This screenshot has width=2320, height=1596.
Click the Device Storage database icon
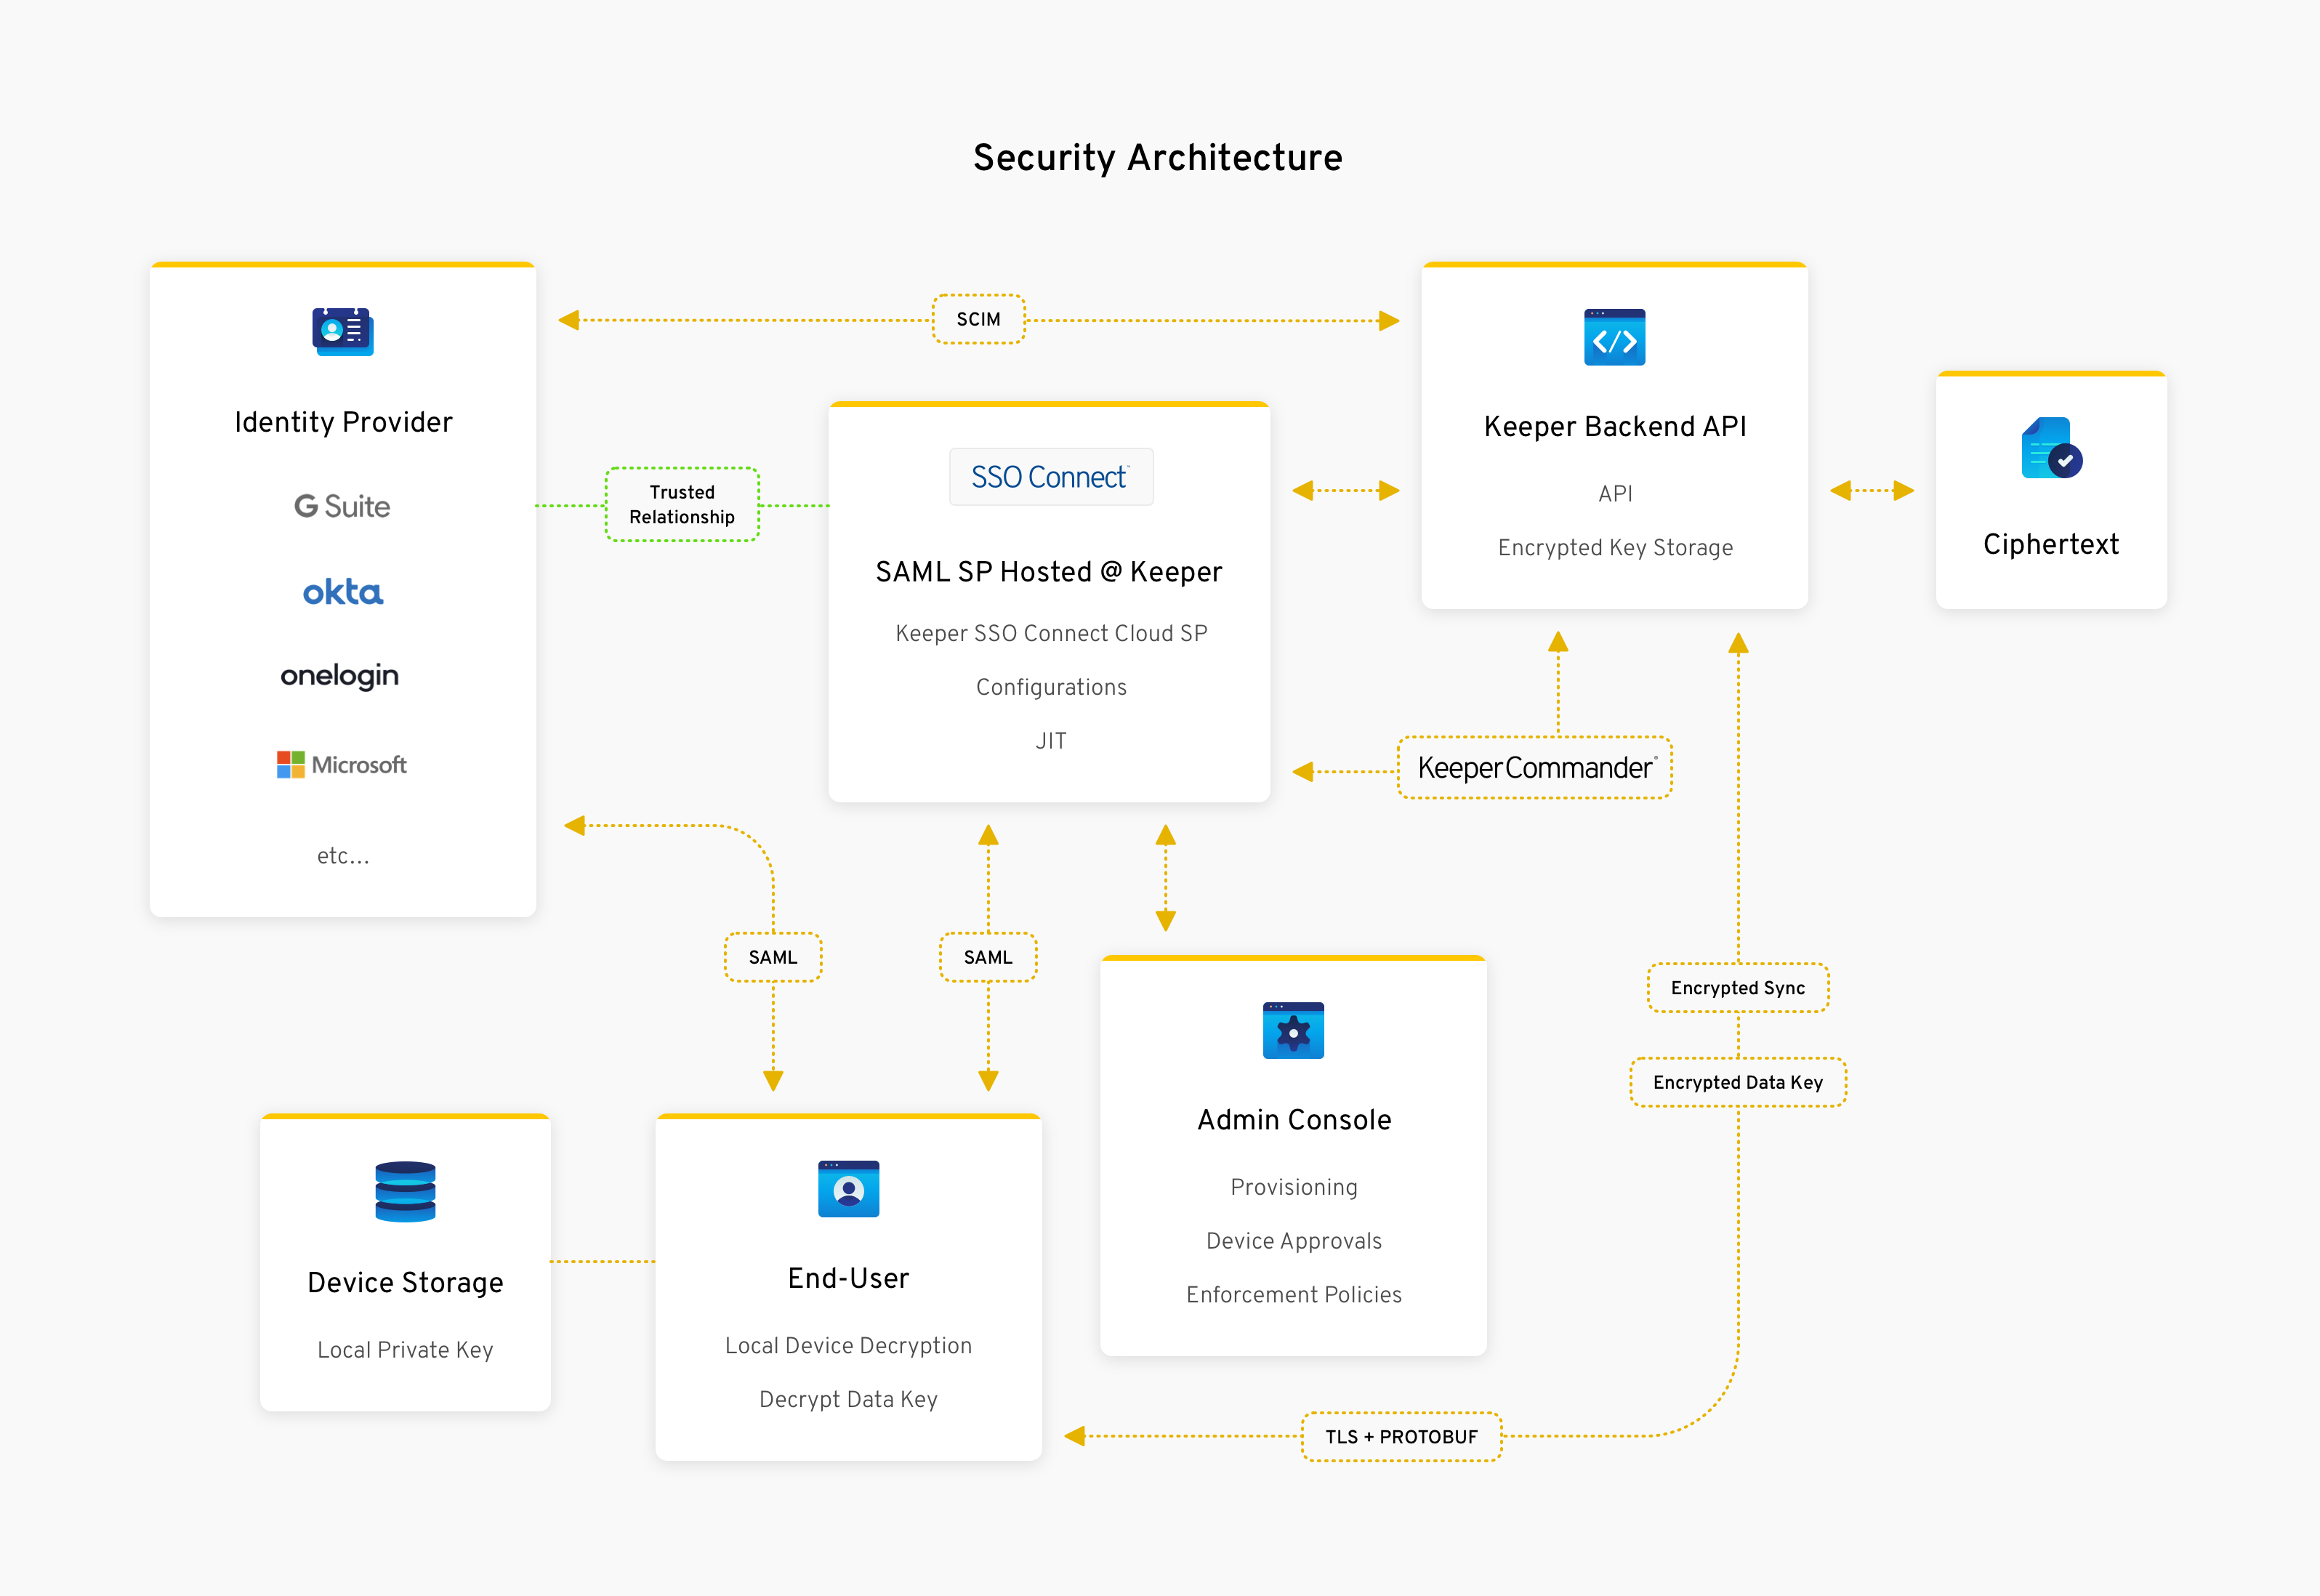tap(405, 1191)
